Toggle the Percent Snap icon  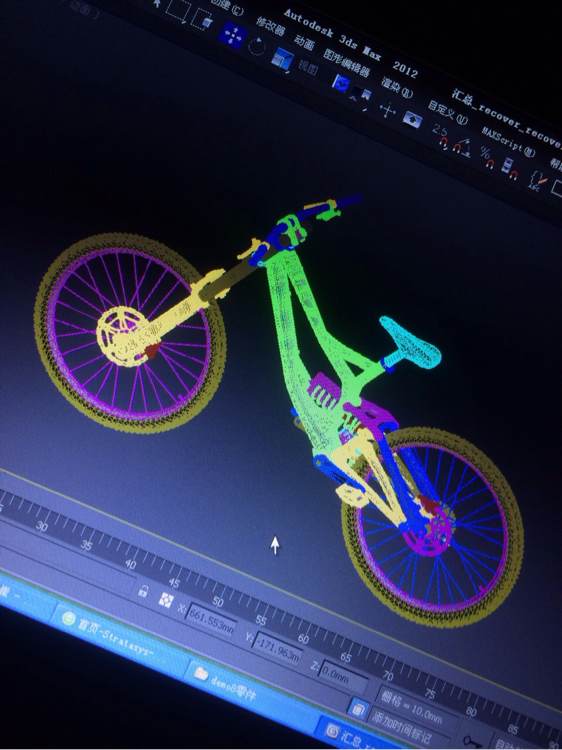(487, 159)
